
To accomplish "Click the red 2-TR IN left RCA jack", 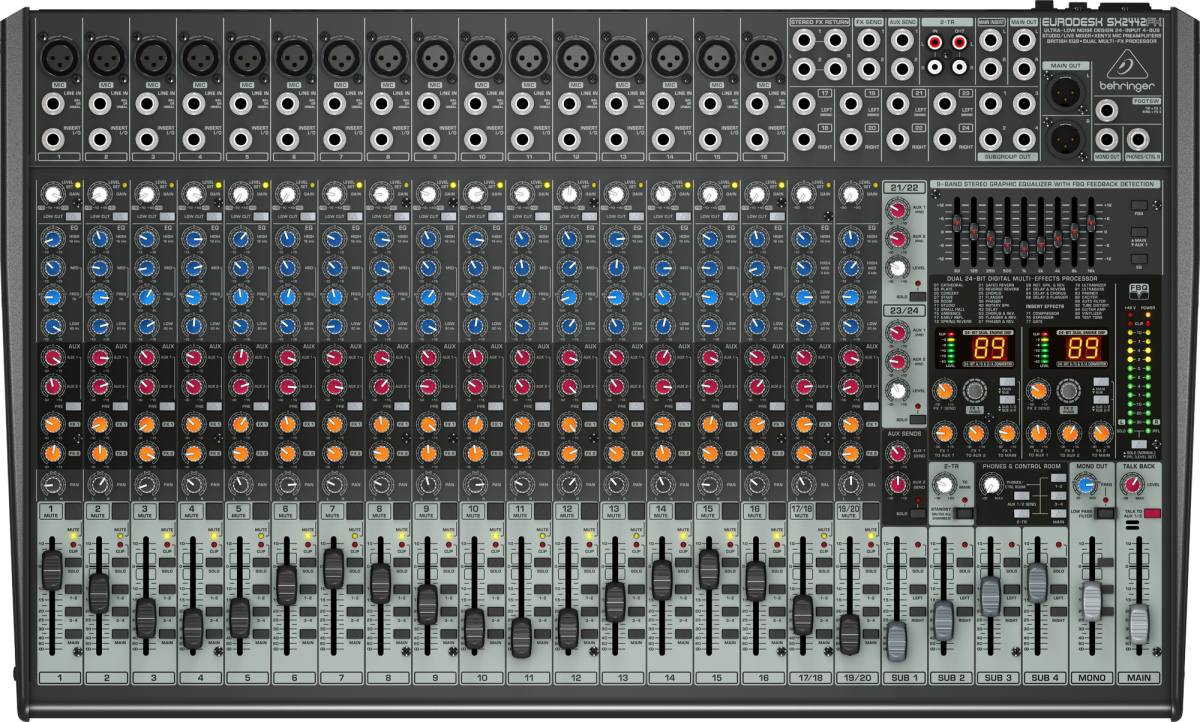I will tap(935, 46).
